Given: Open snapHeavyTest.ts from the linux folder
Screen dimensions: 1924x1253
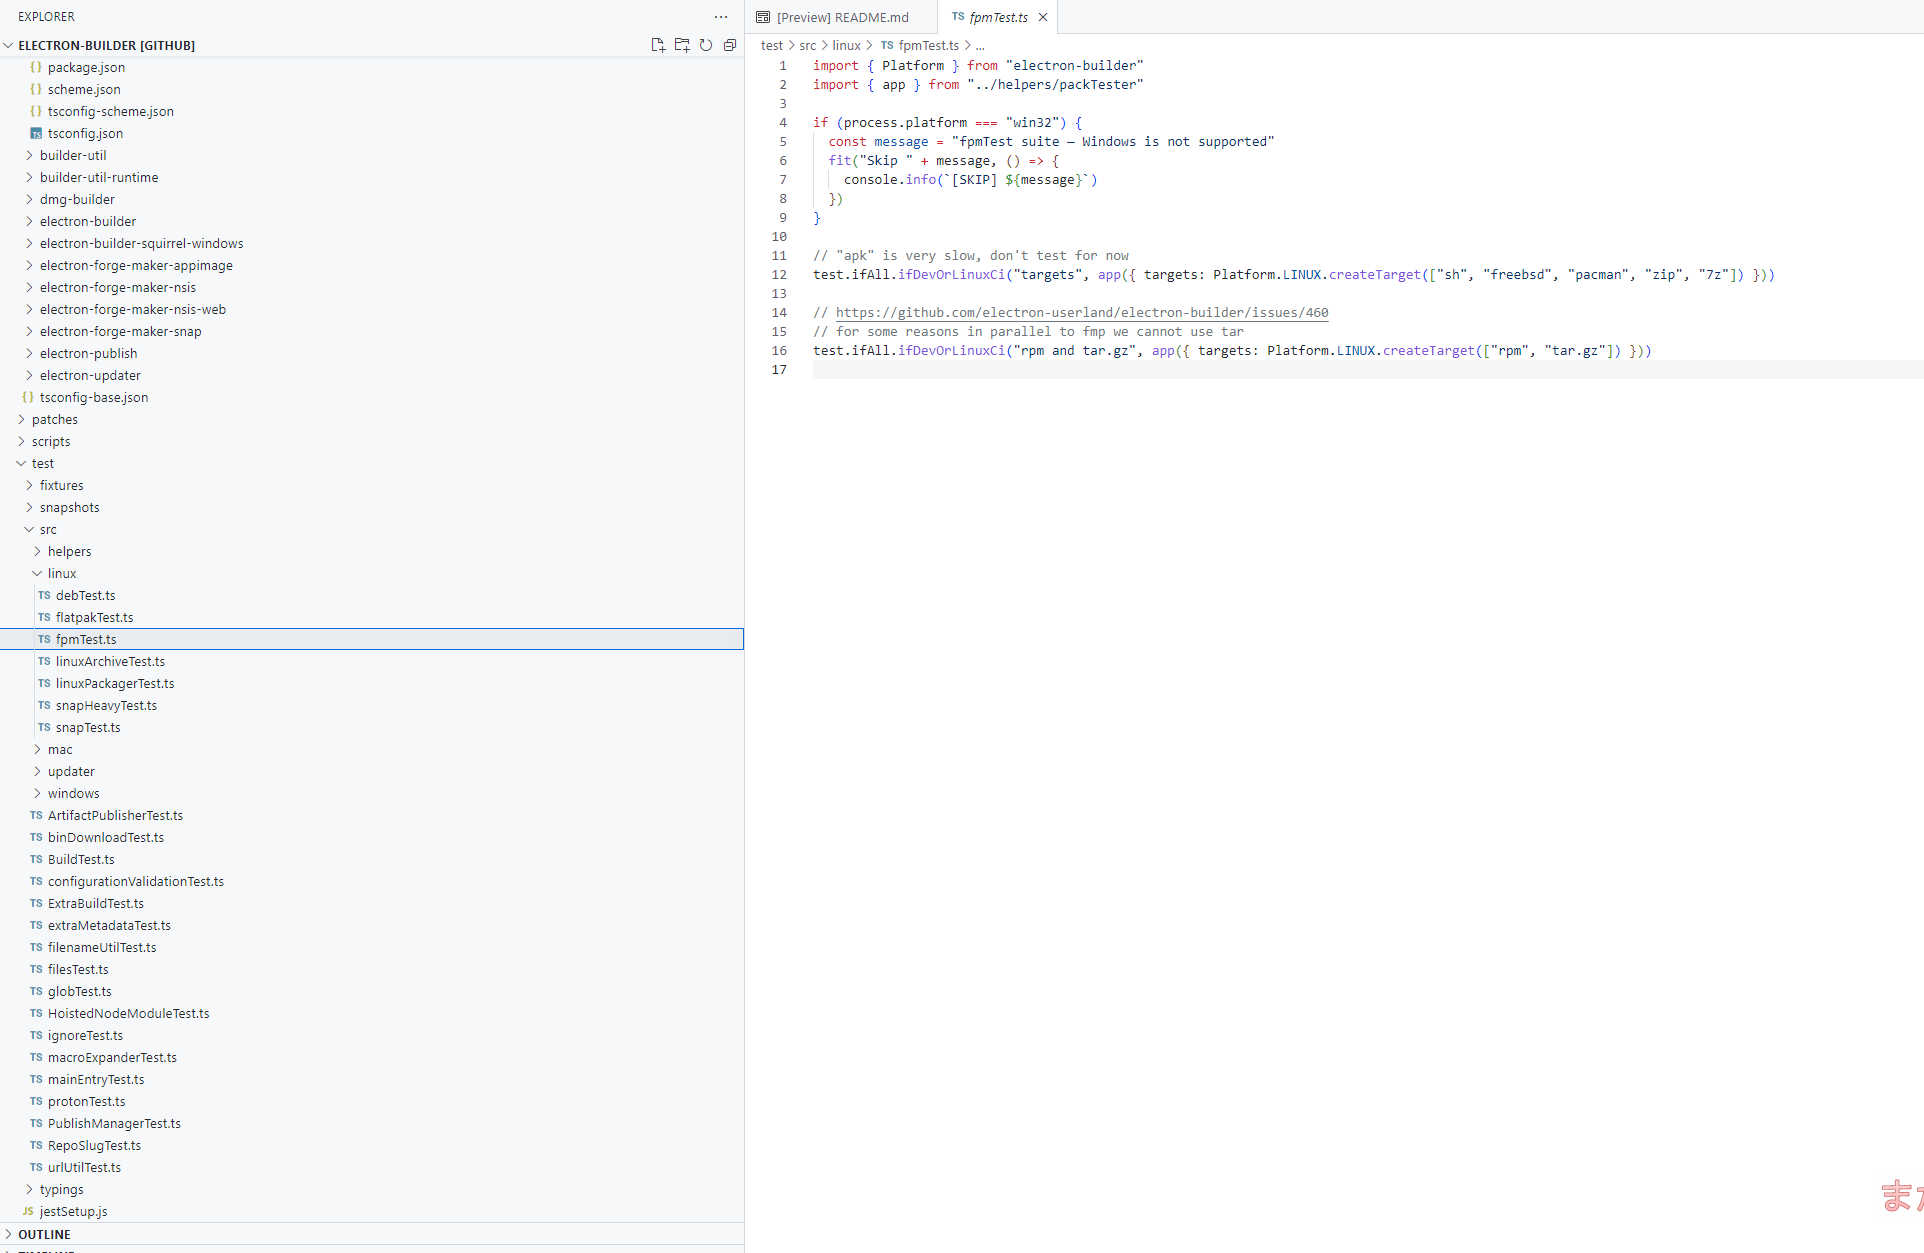Looking at the screenshot, I should 106,705.
